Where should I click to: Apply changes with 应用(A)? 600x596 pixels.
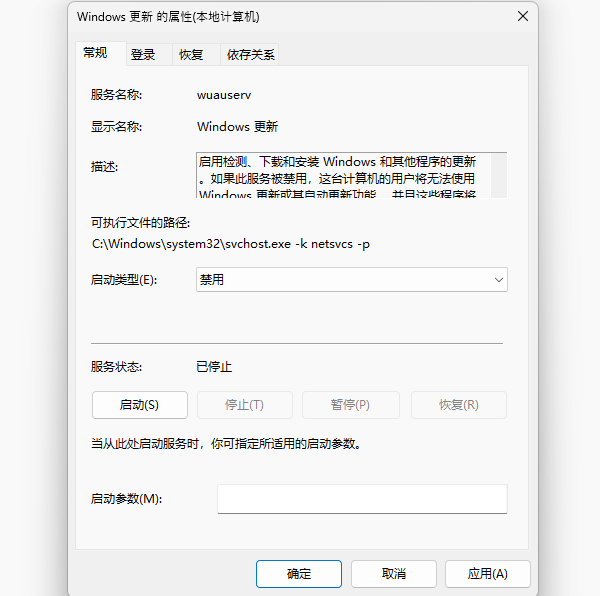pyautogui.click(x=488, y=574)
